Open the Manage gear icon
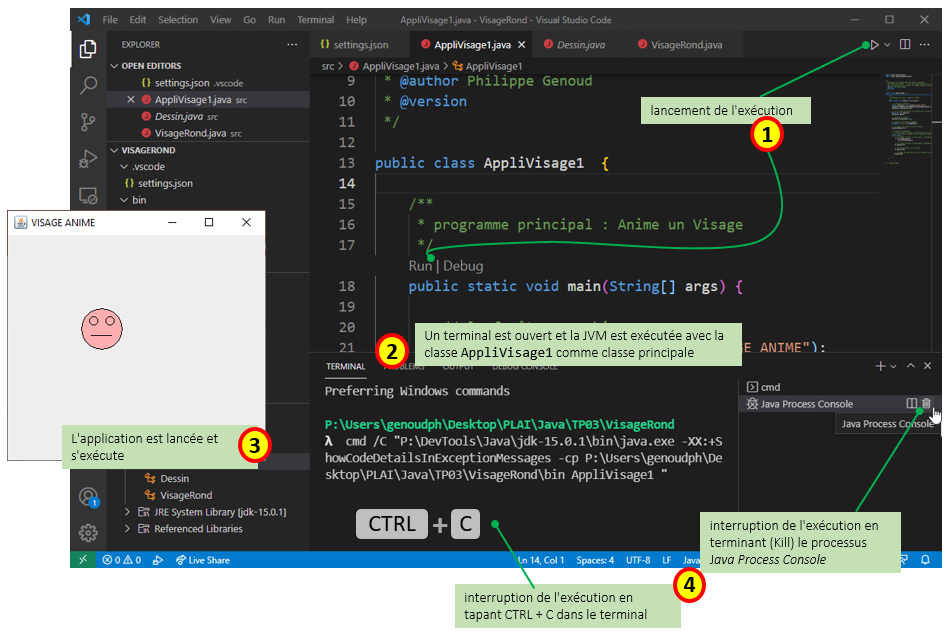The image size is (948, 634). pos(88,532)
